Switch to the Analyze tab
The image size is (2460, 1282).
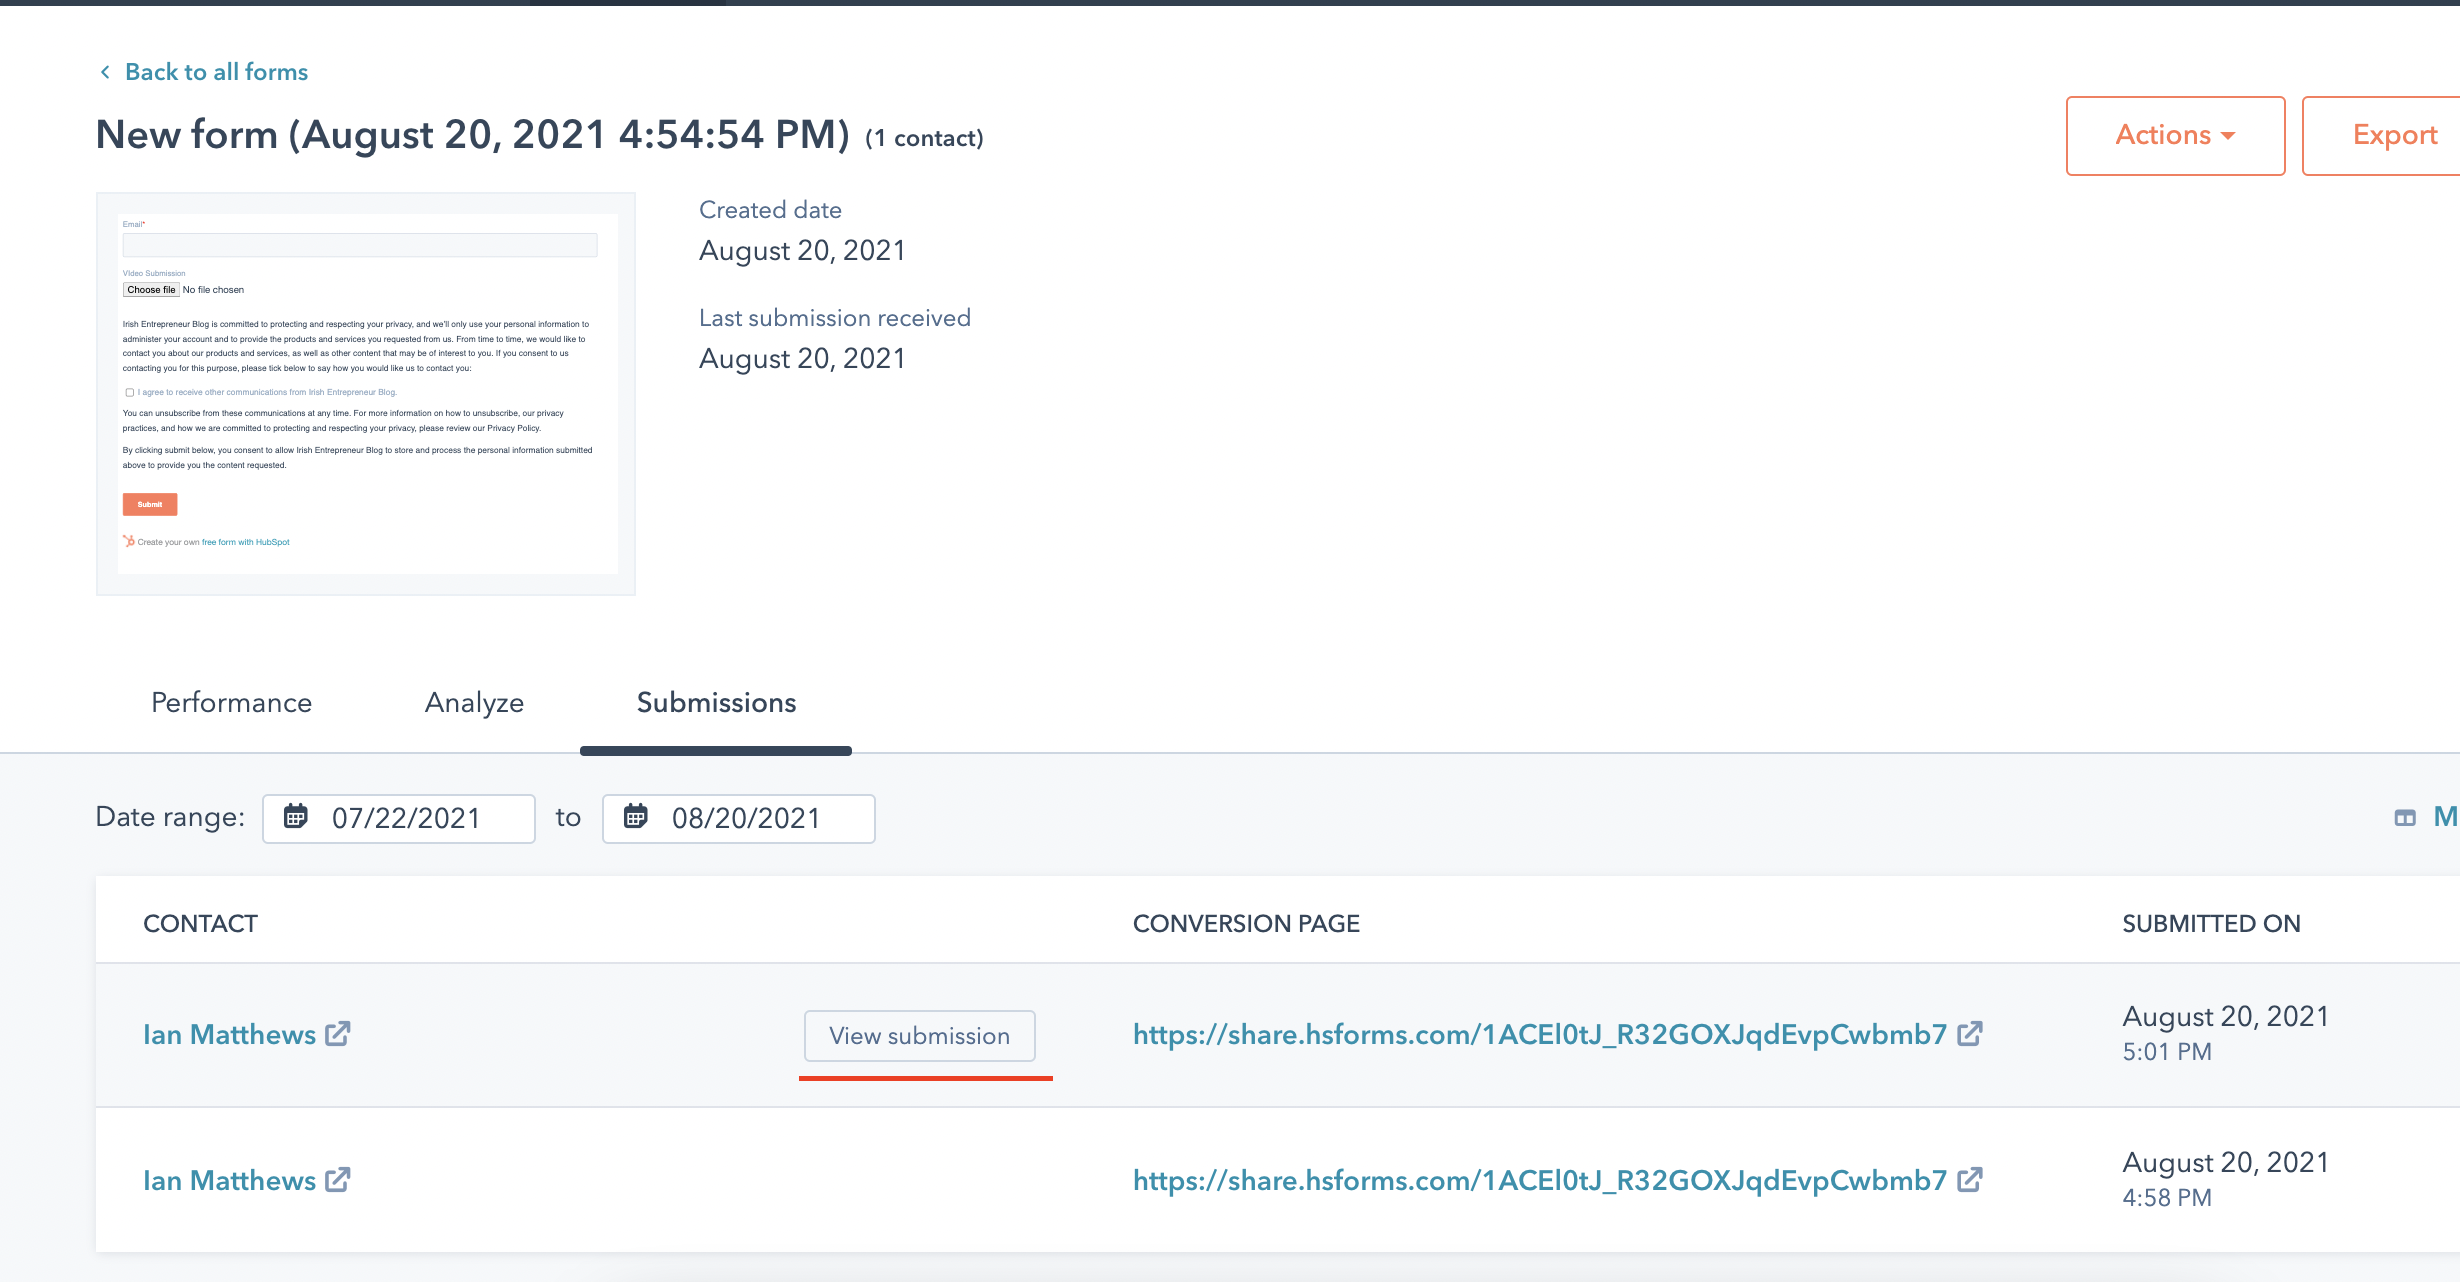[x=474, y=703]
